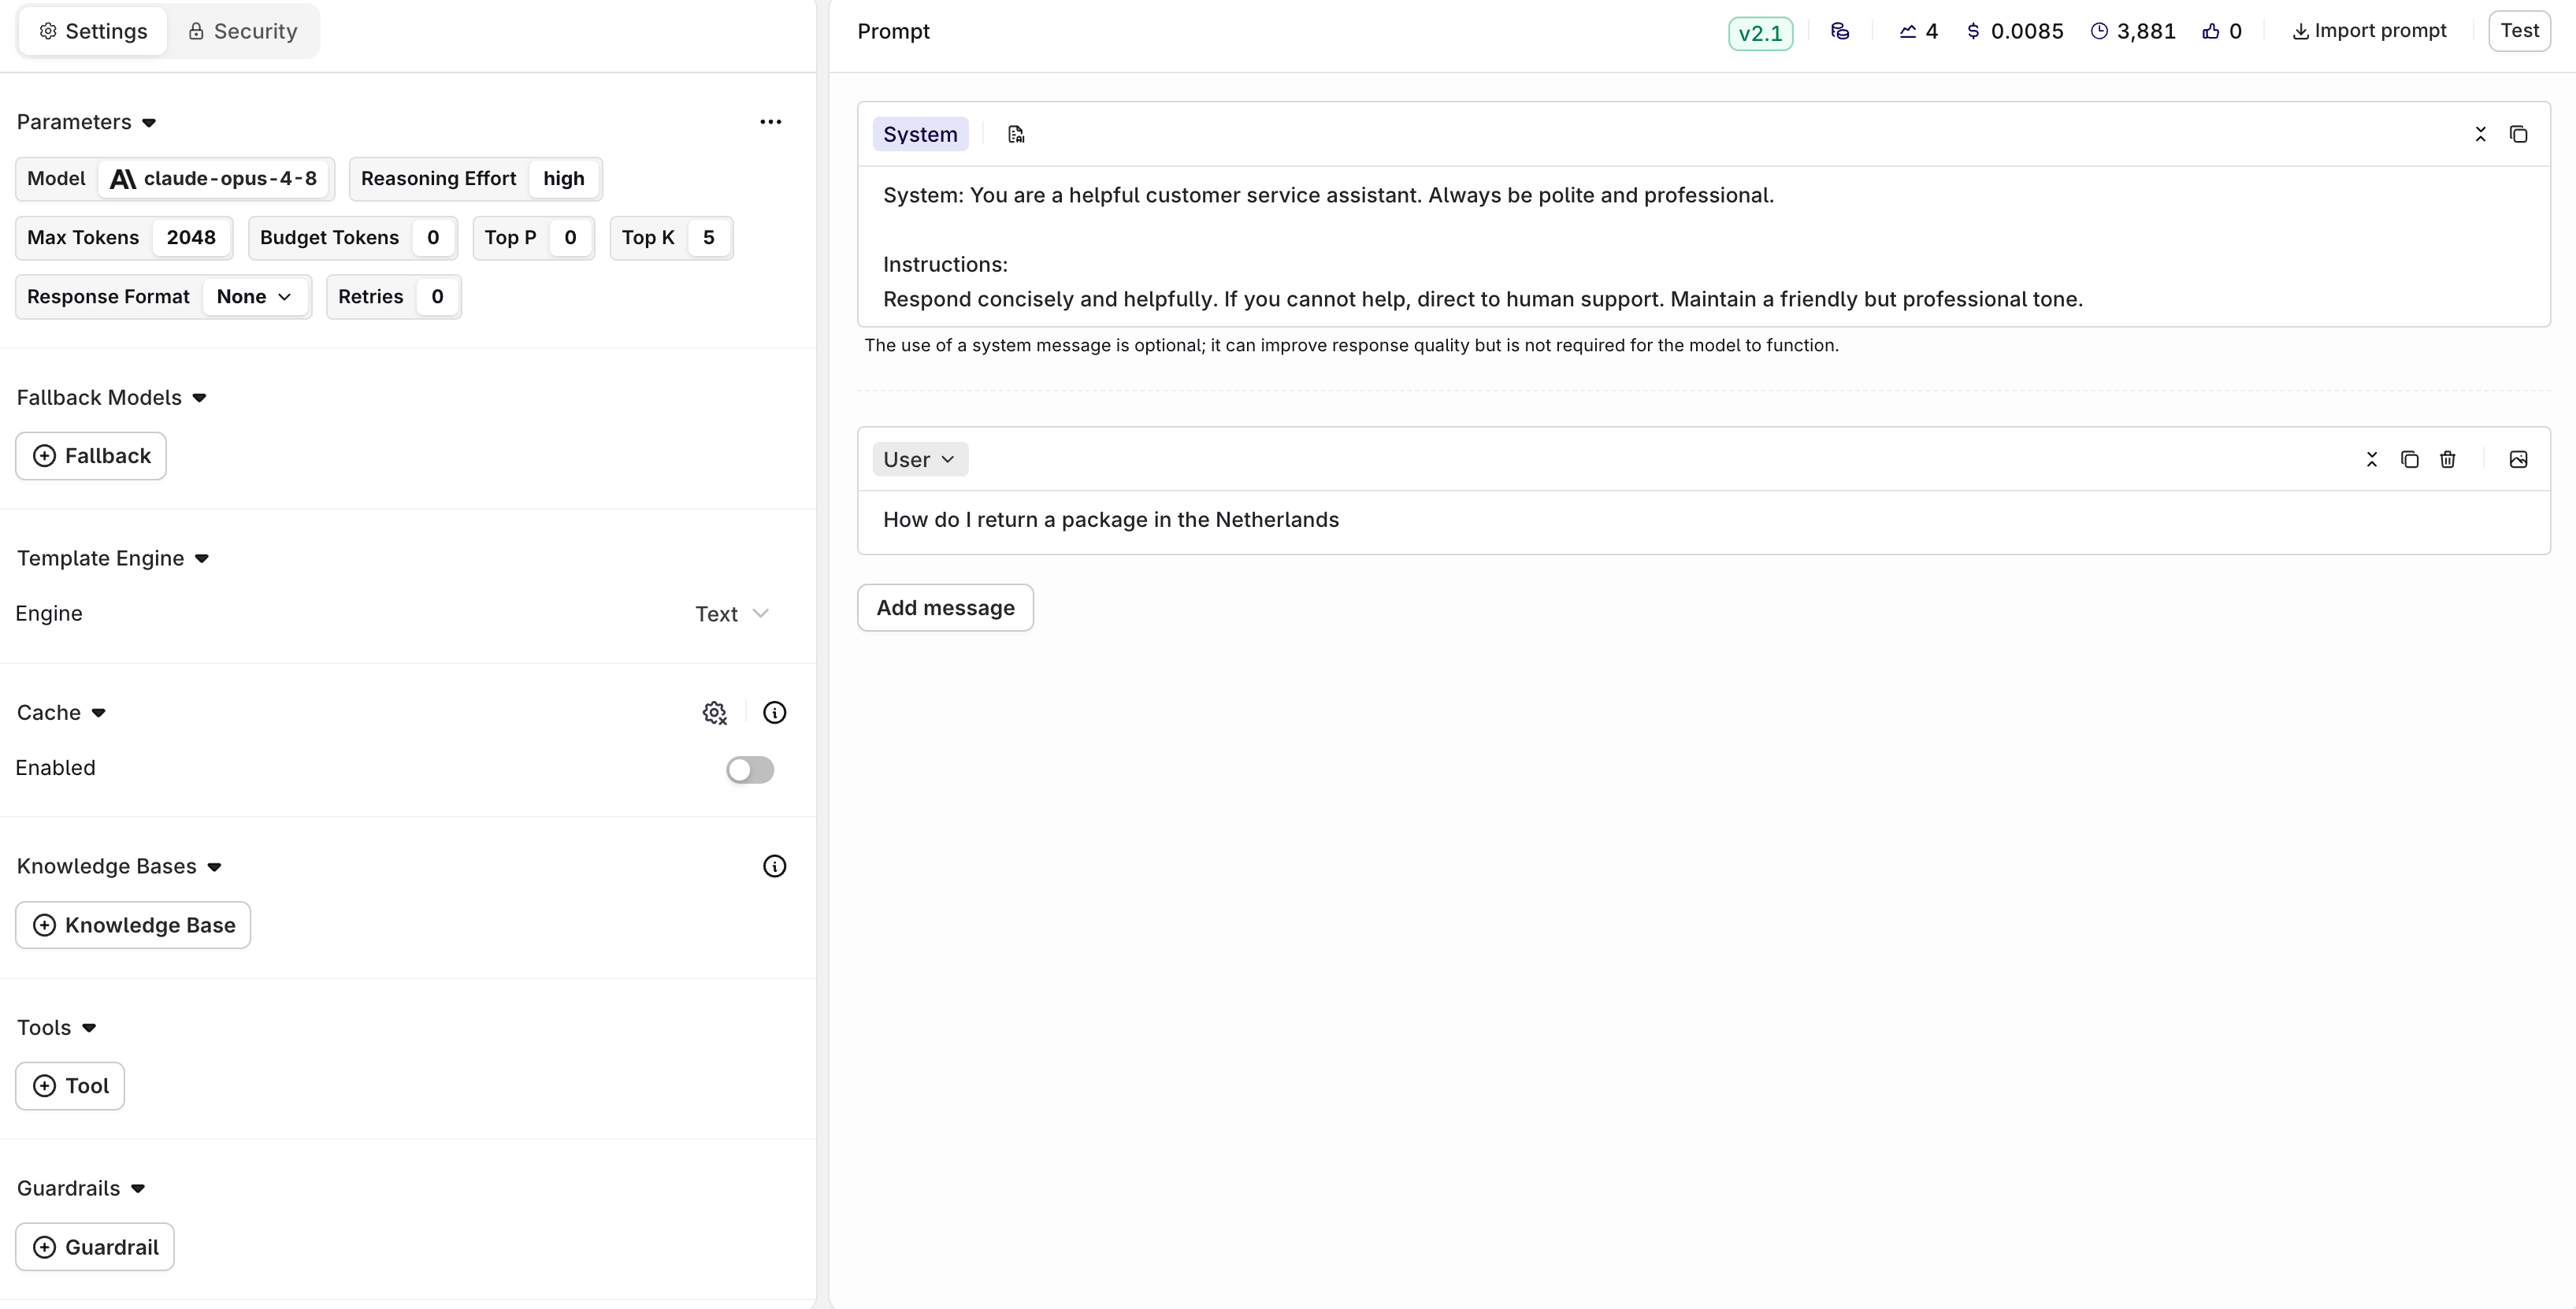This screenshot has width=2576, height=1309.
Task: Click the requests count 4 stat
Action: click(1918, 31)
